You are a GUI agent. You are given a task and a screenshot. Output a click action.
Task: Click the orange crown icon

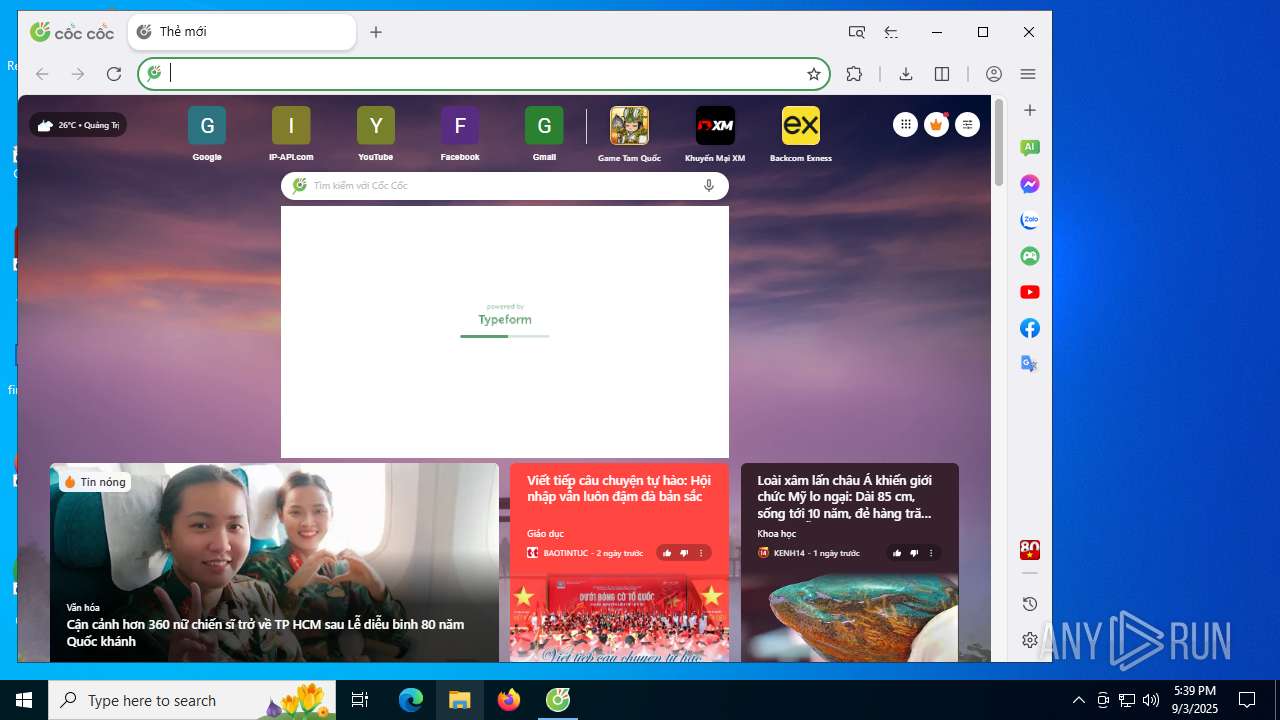936,125
